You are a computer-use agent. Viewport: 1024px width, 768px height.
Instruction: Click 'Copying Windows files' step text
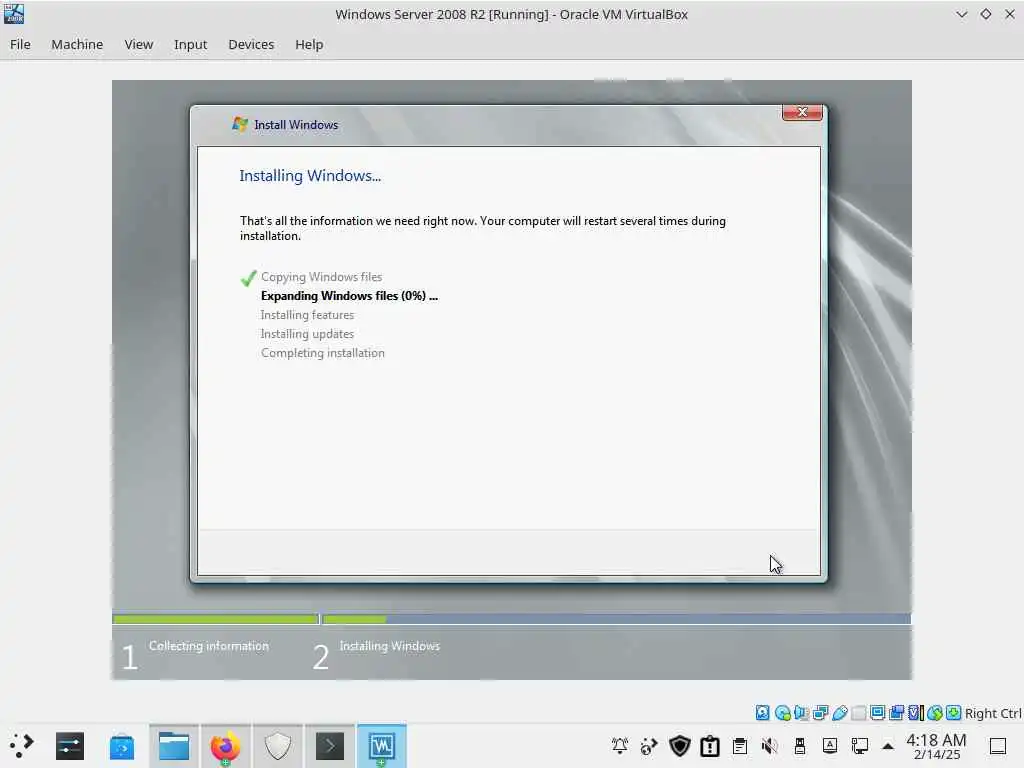click(x=321, y=277)
